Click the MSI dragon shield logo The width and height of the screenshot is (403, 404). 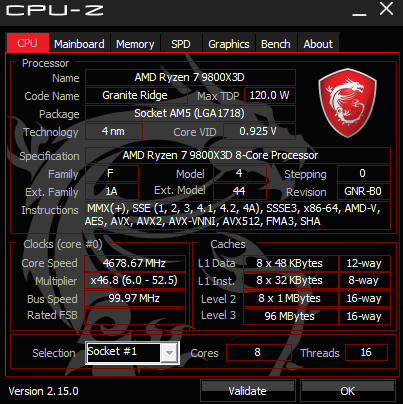point(348,103)
